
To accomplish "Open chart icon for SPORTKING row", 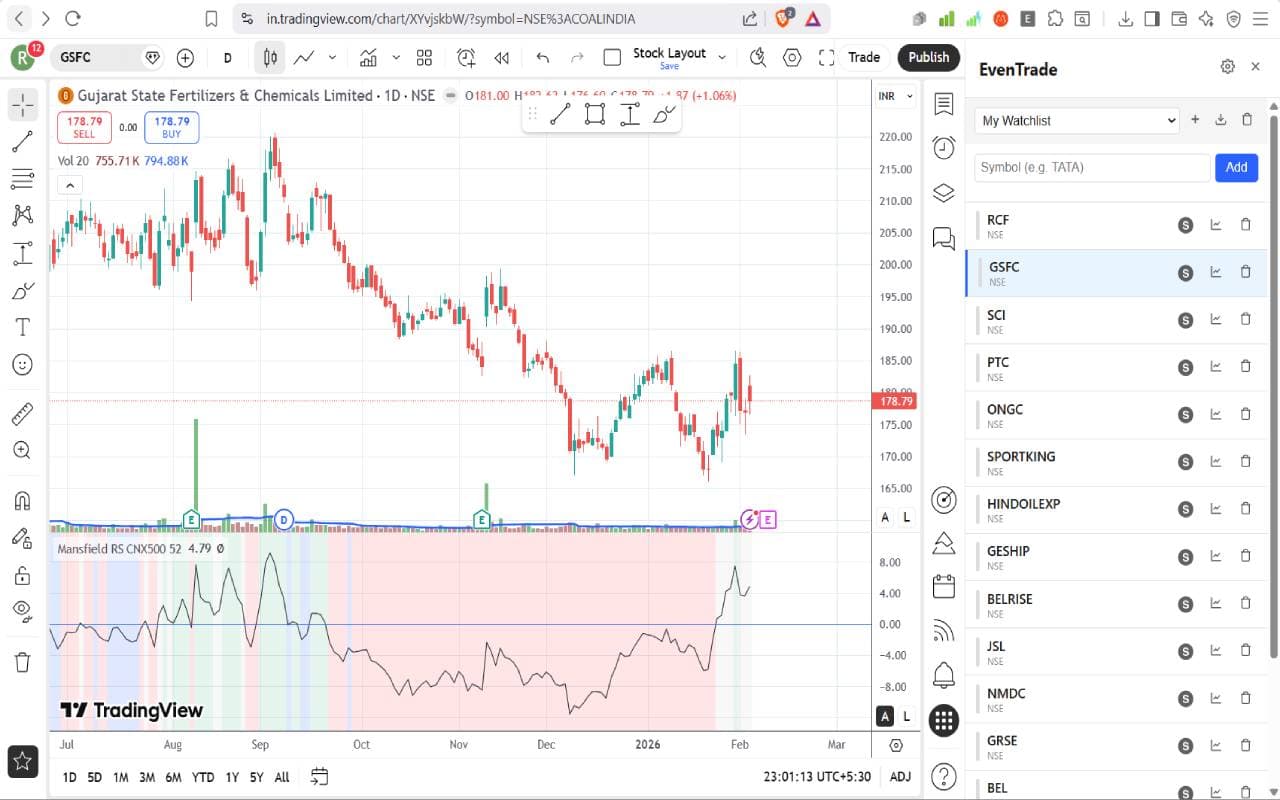I will pos(1216,461).
